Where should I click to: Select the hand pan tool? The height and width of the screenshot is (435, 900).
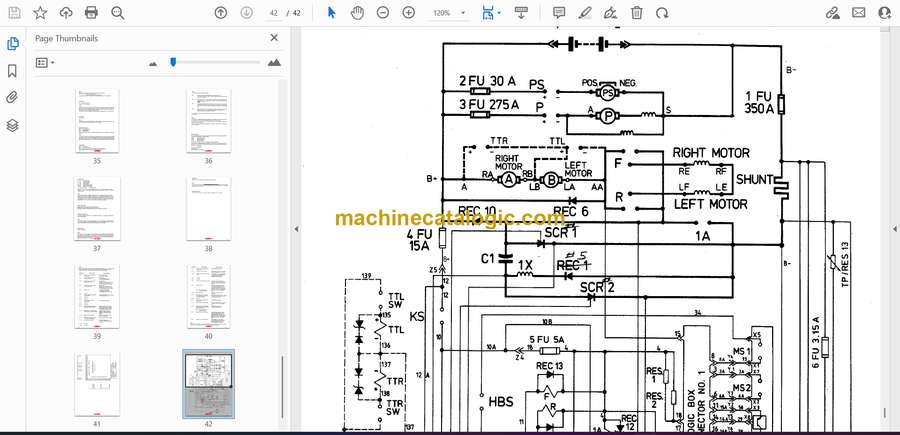click(358, 13)
